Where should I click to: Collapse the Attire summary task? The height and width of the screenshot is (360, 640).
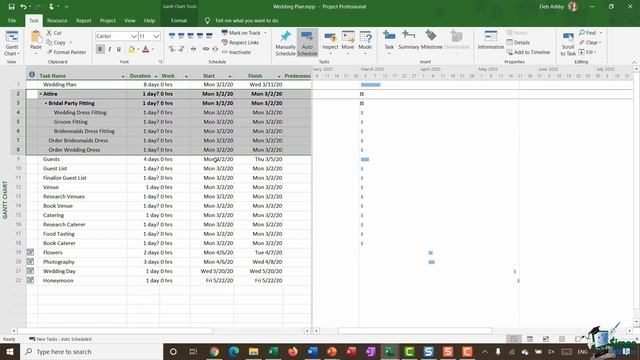point(40,94)
